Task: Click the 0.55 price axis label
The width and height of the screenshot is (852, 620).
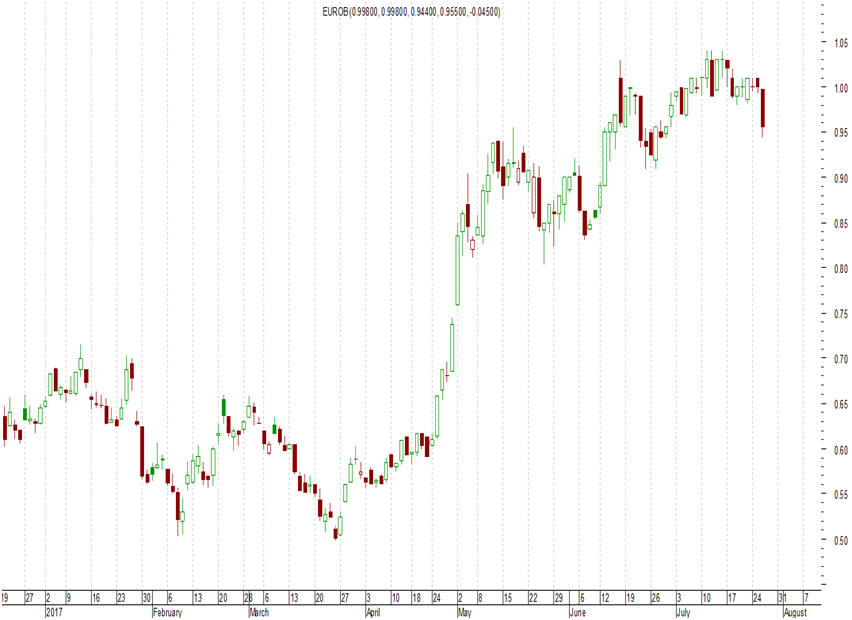Action: 841,495
